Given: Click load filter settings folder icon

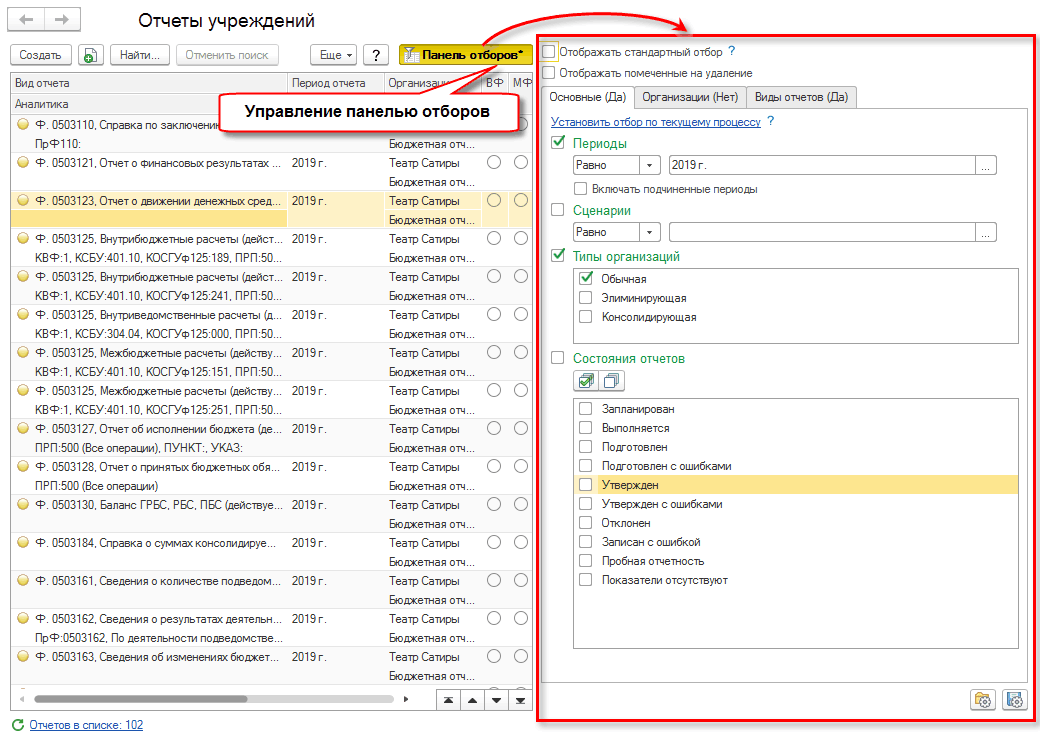Looking at the screenshot, I should pos(983,700).
